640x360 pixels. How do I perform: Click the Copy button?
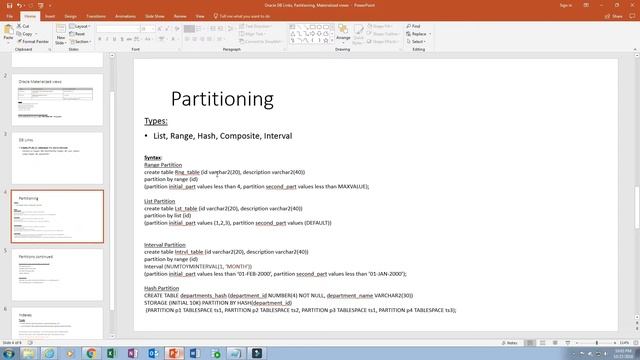pos(25,34)
